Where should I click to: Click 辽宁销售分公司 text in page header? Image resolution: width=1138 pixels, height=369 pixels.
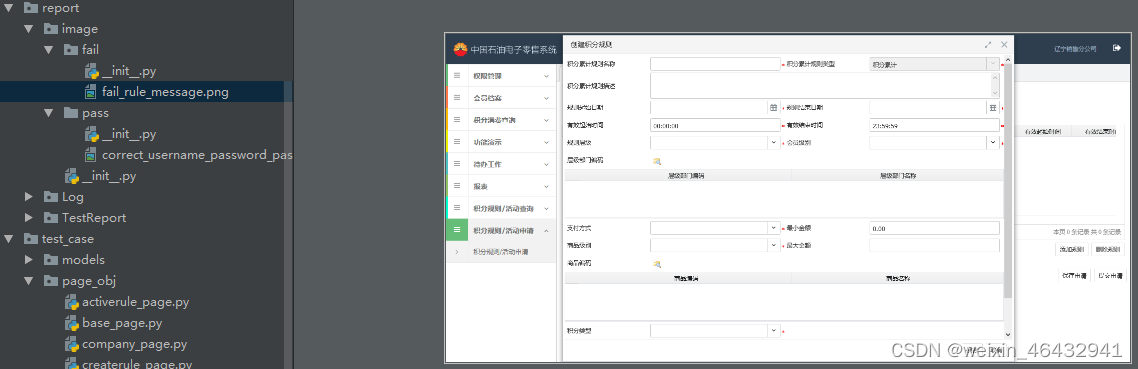[x=1075, y=49]
